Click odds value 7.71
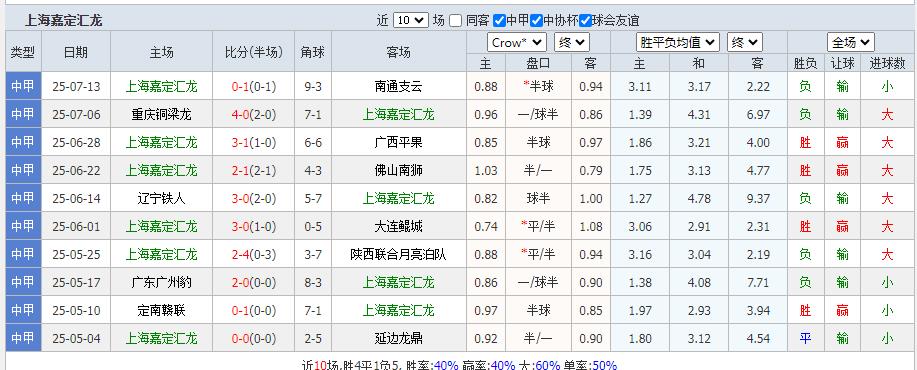 click(759, 282)
